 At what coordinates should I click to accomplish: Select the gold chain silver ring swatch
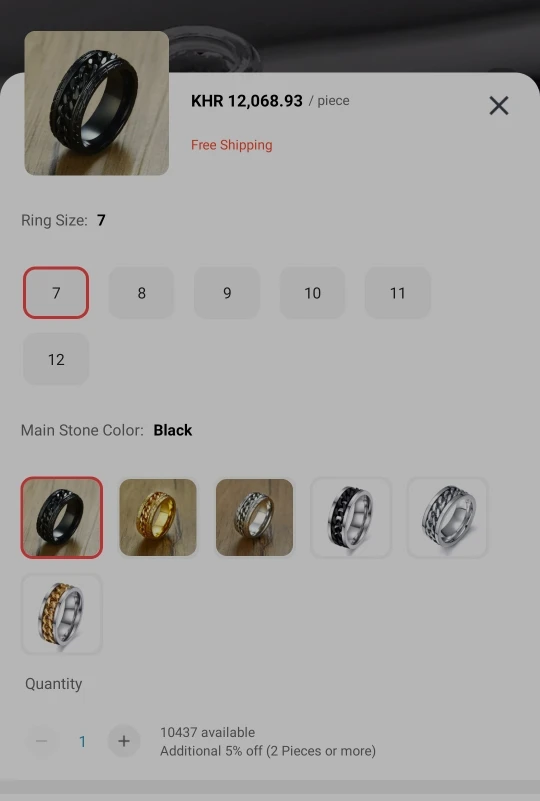(62, 614)
